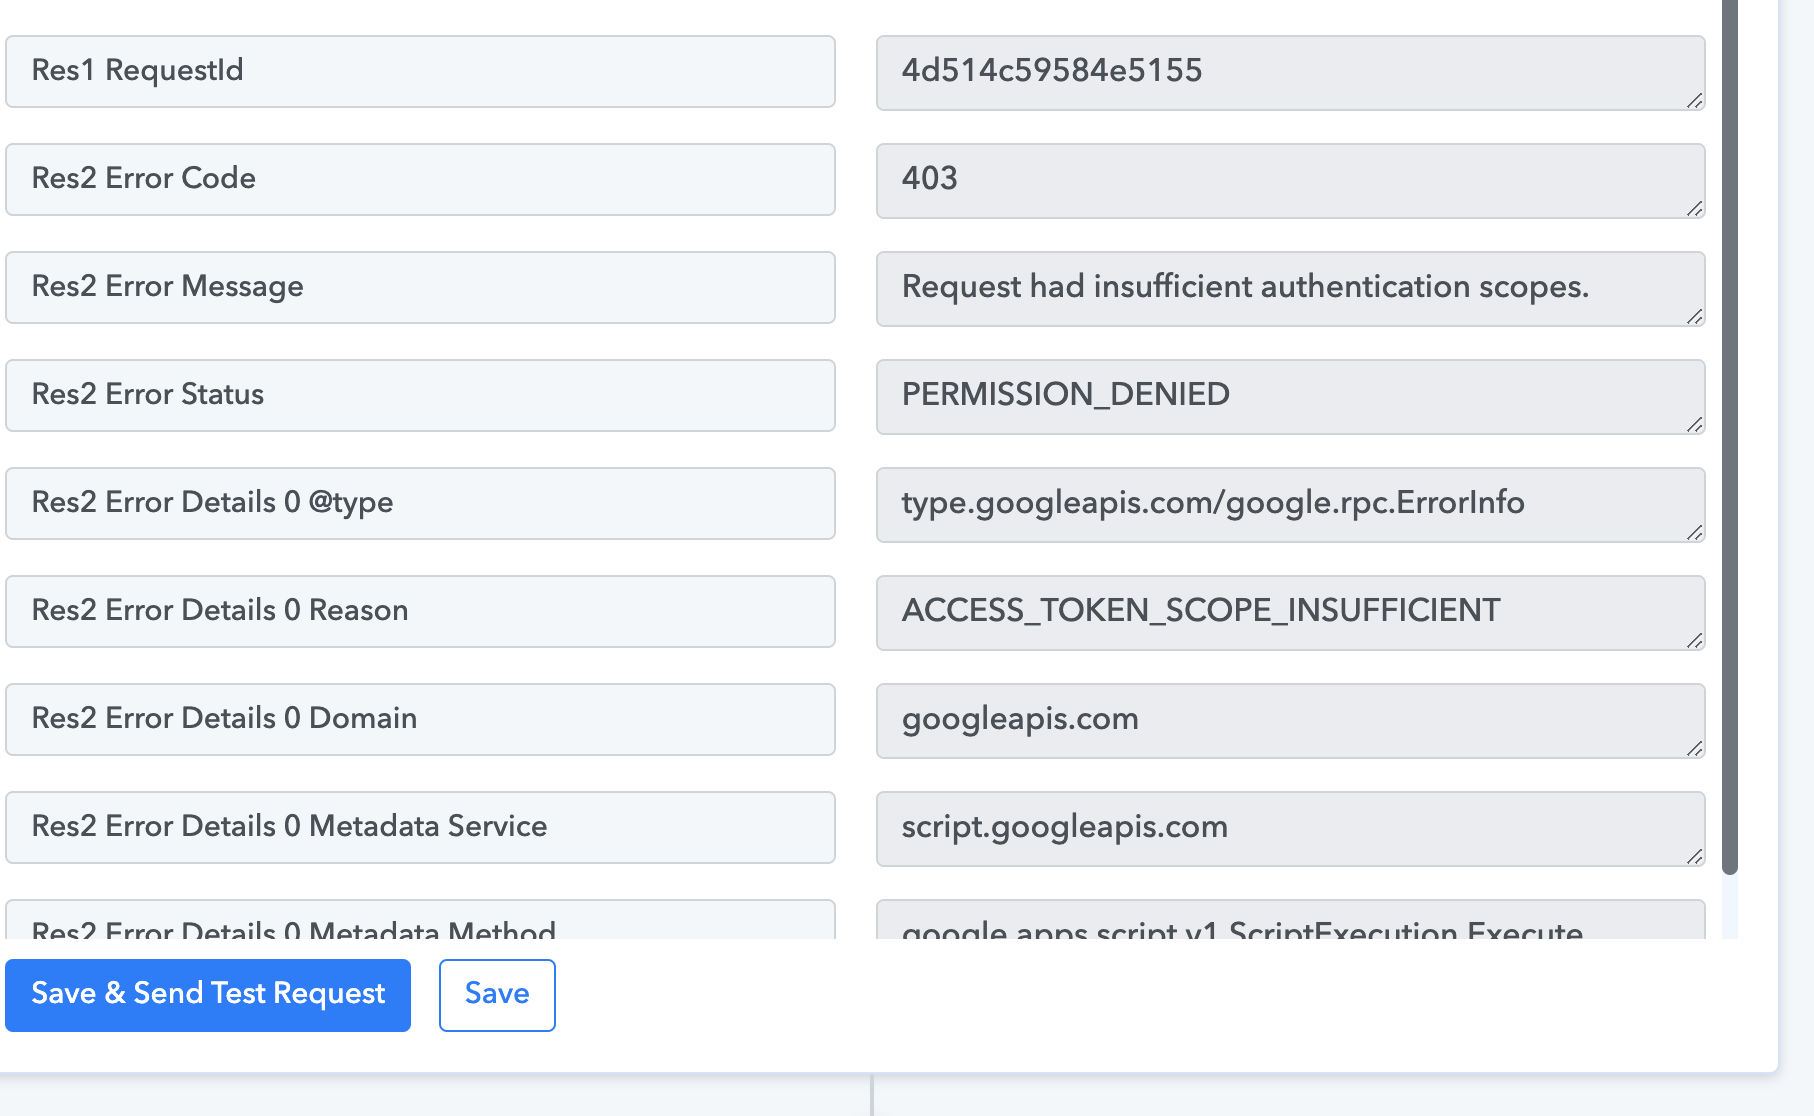The height and width of the screenshot is (1116, 1814).
Task: Click the type.googleapis.com ErrorInfo value box
Action: point(1290,505)
